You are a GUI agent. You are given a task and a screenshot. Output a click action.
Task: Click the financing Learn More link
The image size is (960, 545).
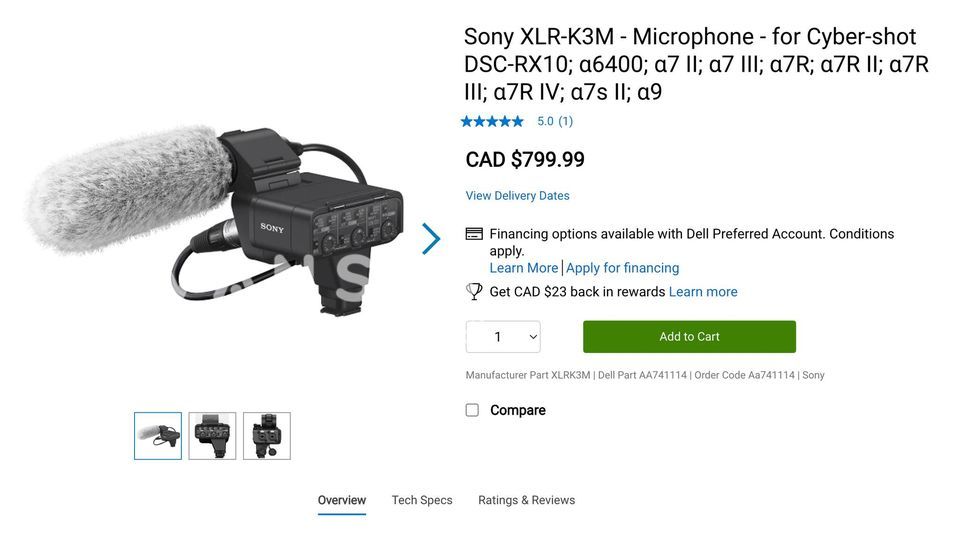click(x=523, y=268)
